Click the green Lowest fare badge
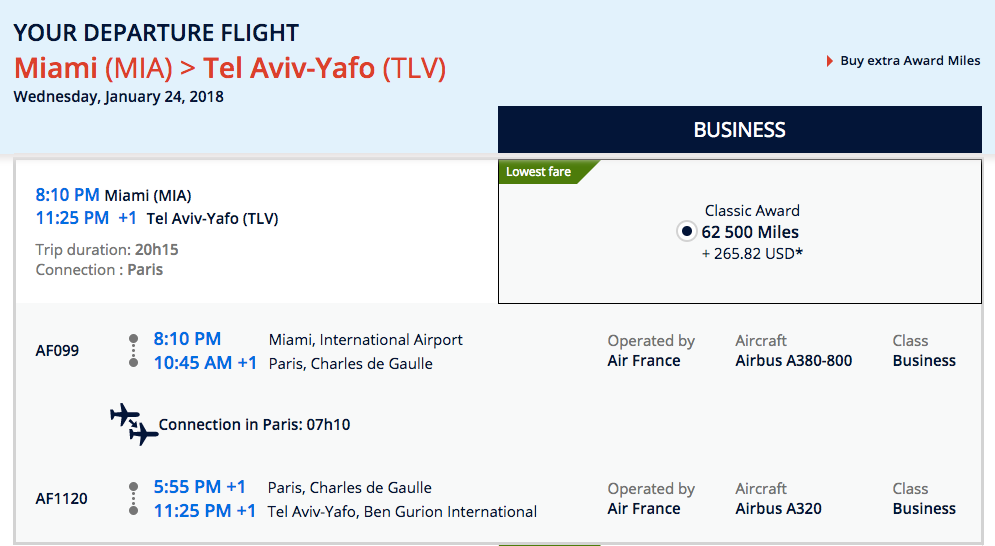This screenshot has height=546, width=995. tap(540, 172)
